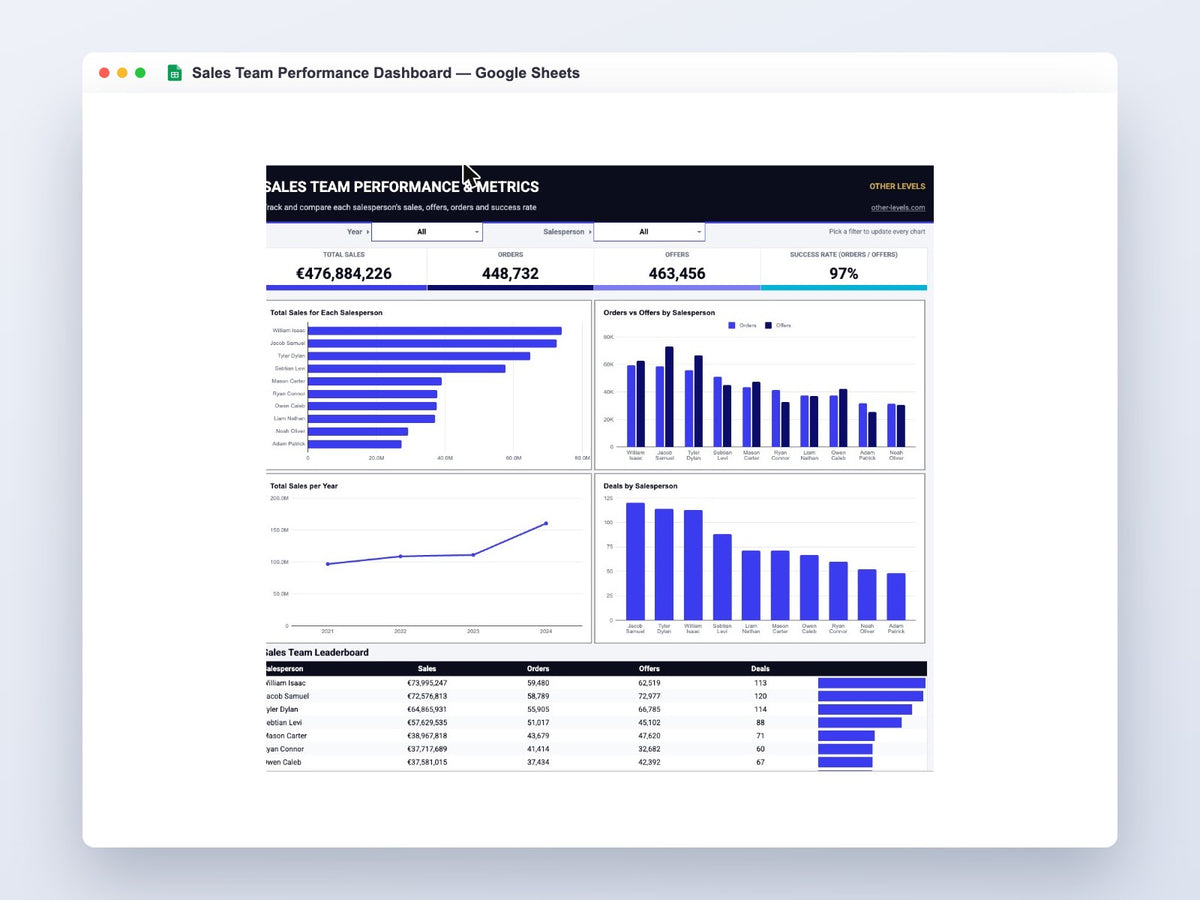The image size is (1200, 900).
Task: Click the Offers legend color swatch
Action: [x=768, y=325]
